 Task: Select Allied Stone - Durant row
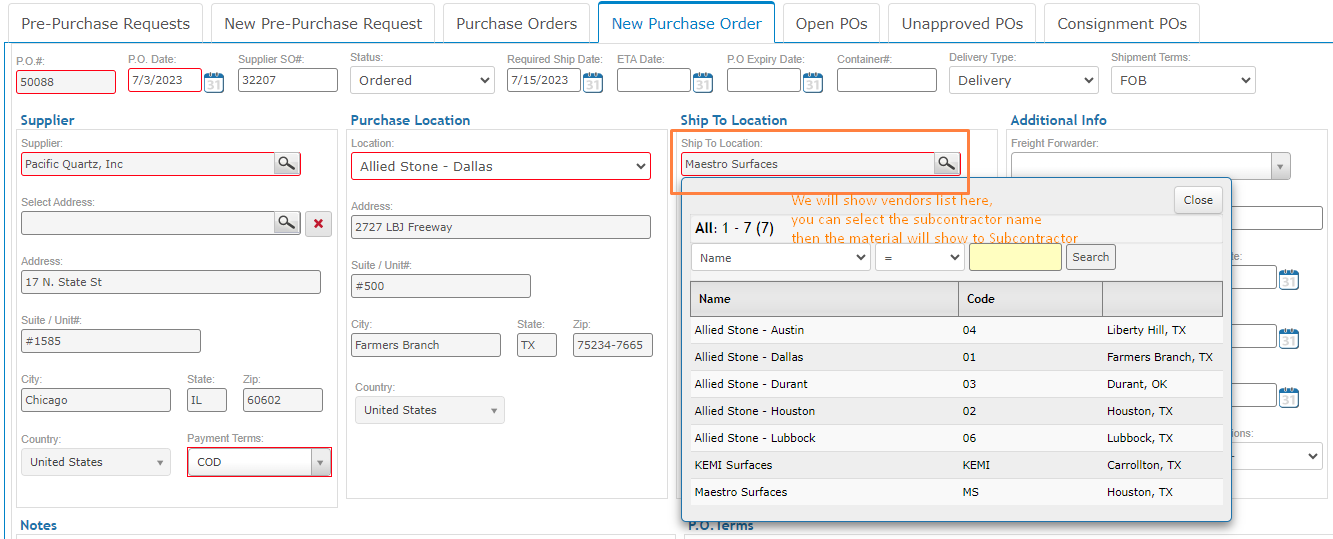(x=956, y=384)
